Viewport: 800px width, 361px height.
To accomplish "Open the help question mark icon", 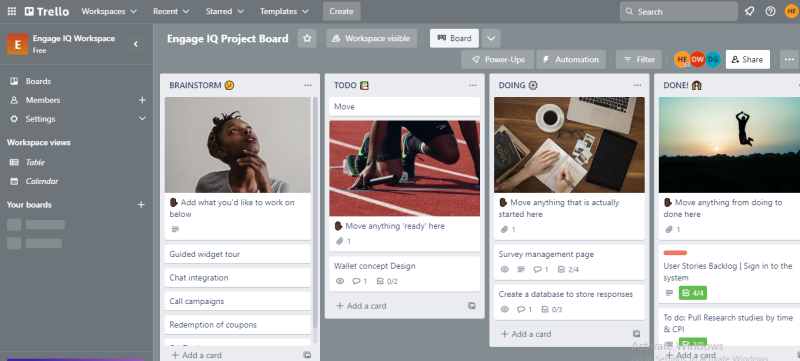I will 770,11.
